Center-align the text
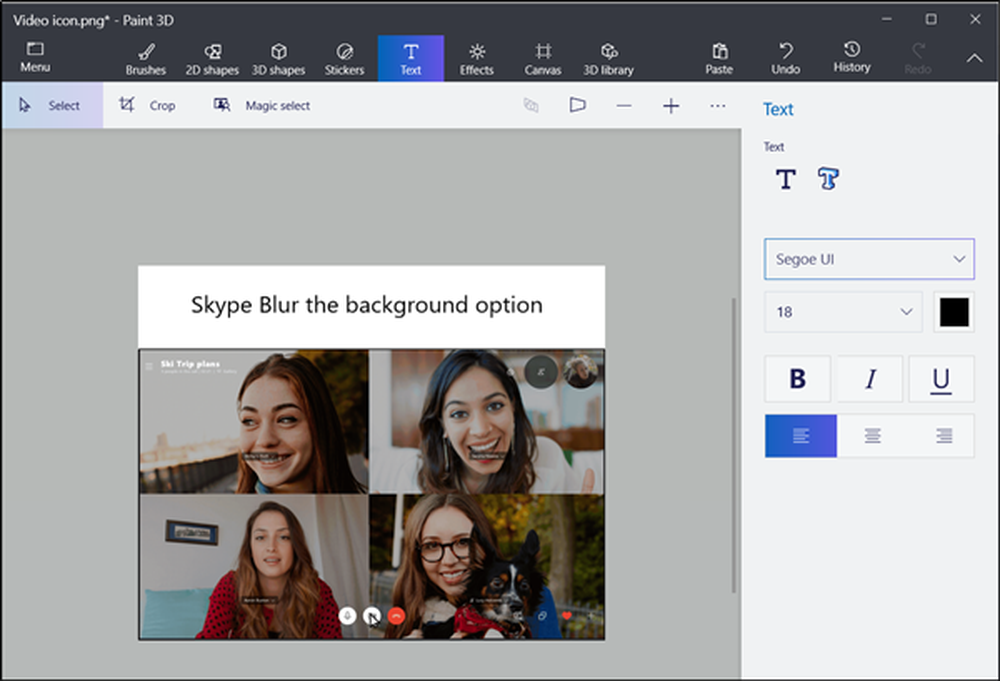The height and width of the screenshot is (681, 1000). pos(872,436)
